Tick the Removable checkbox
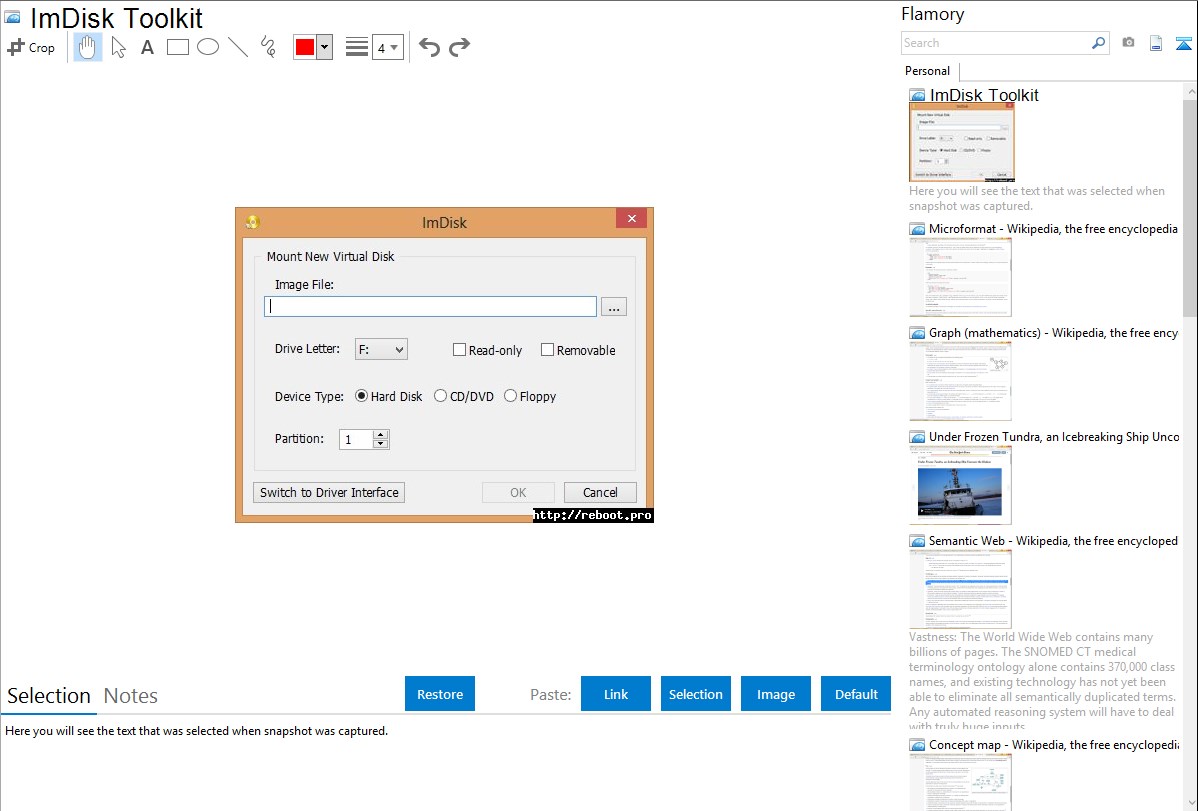 pyautogui.click(x=548, y=350)
